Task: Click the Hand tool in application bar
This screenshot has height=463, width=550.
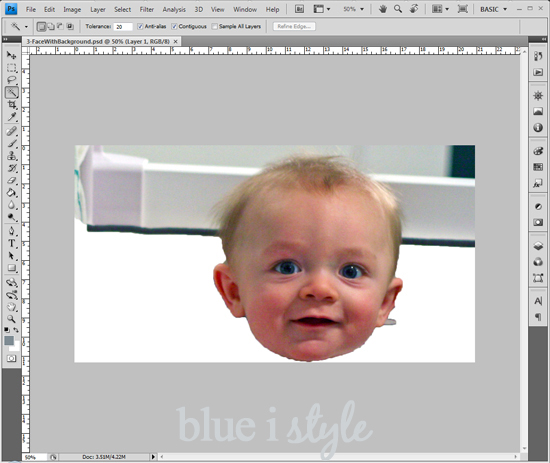Action: tap(383, 9)
